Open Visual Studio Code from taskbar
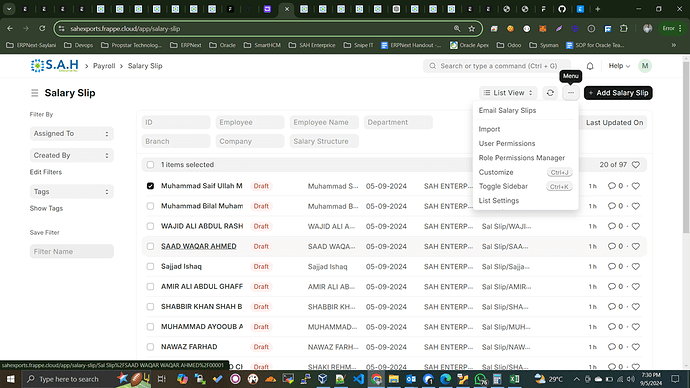This screenshot has height=388, width=690. point(359,379)
